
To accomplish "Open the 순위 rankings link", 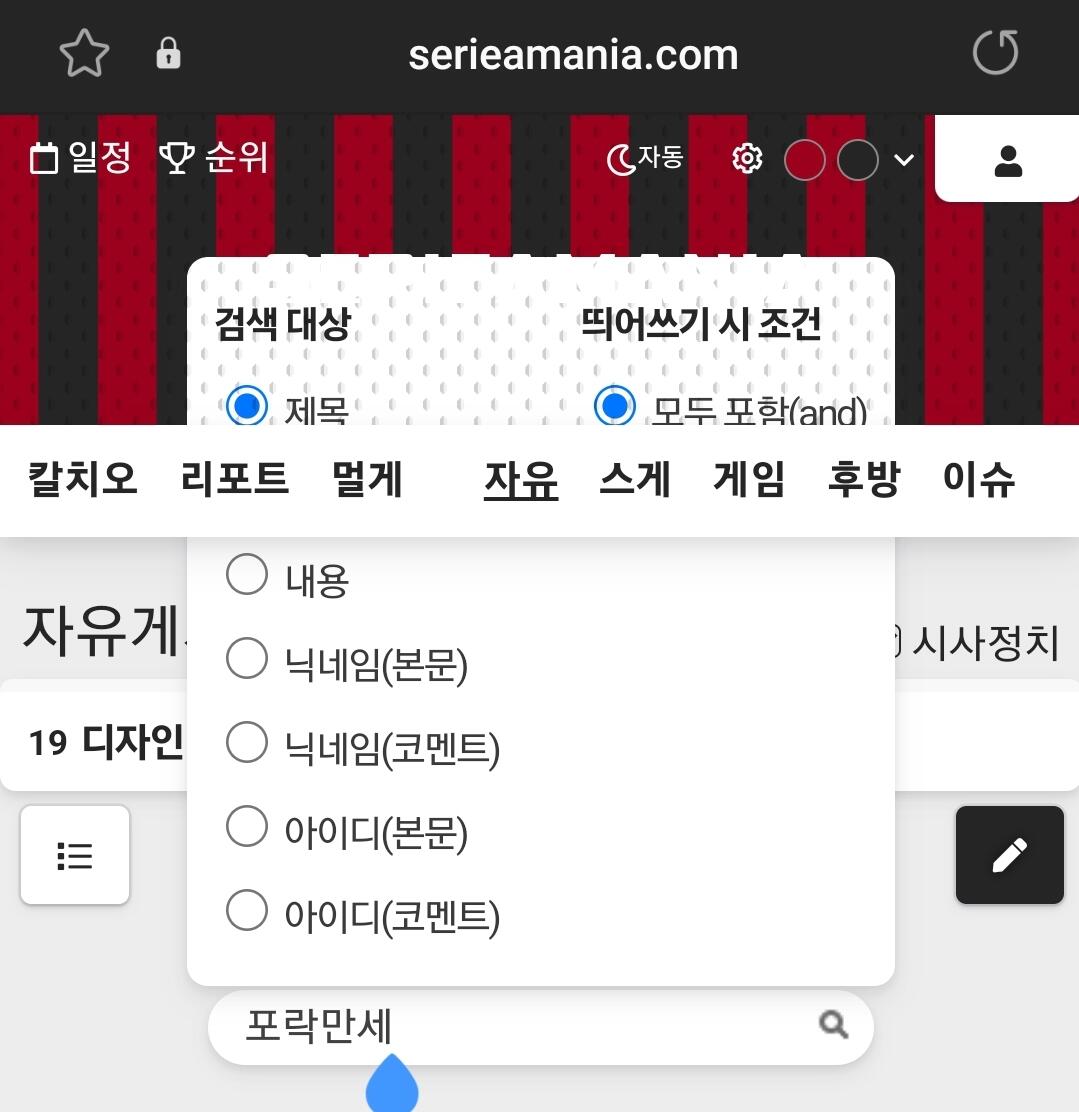I will pyautogui.click(x=214, y=157).
